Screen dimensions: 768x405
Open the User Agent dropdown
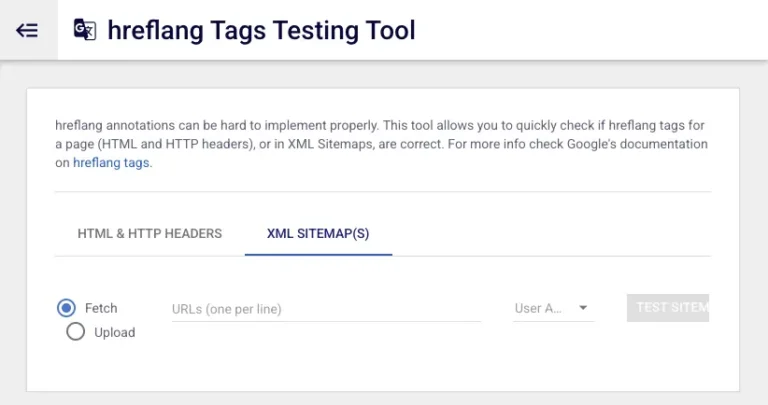tap(553, 308)
